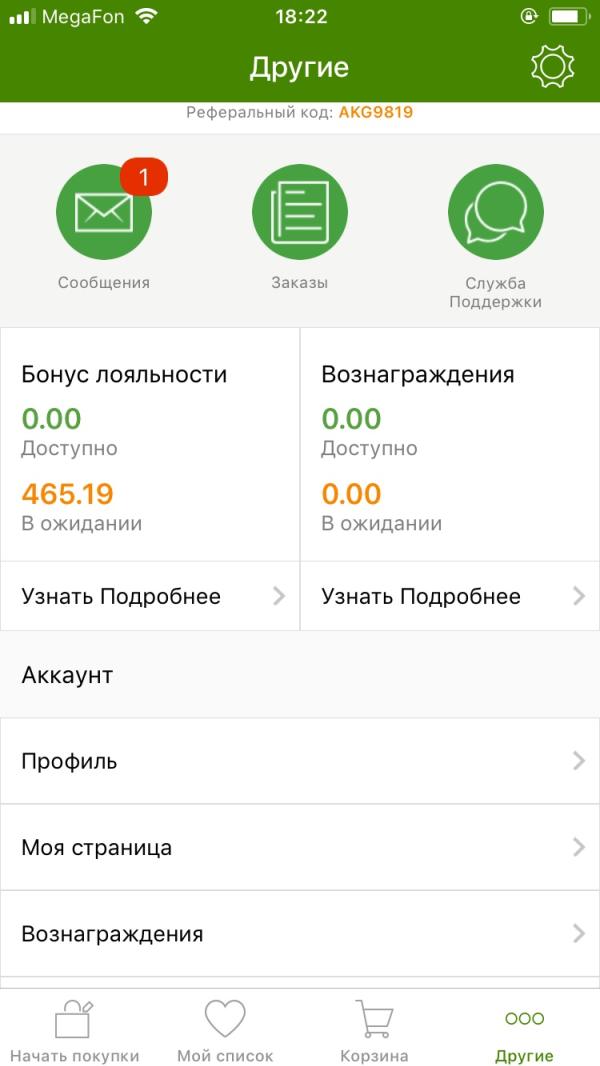View orders via the Заказы icon
Image resolution: width=600 pixels, height=1066 pixels.
click(300, 212)
